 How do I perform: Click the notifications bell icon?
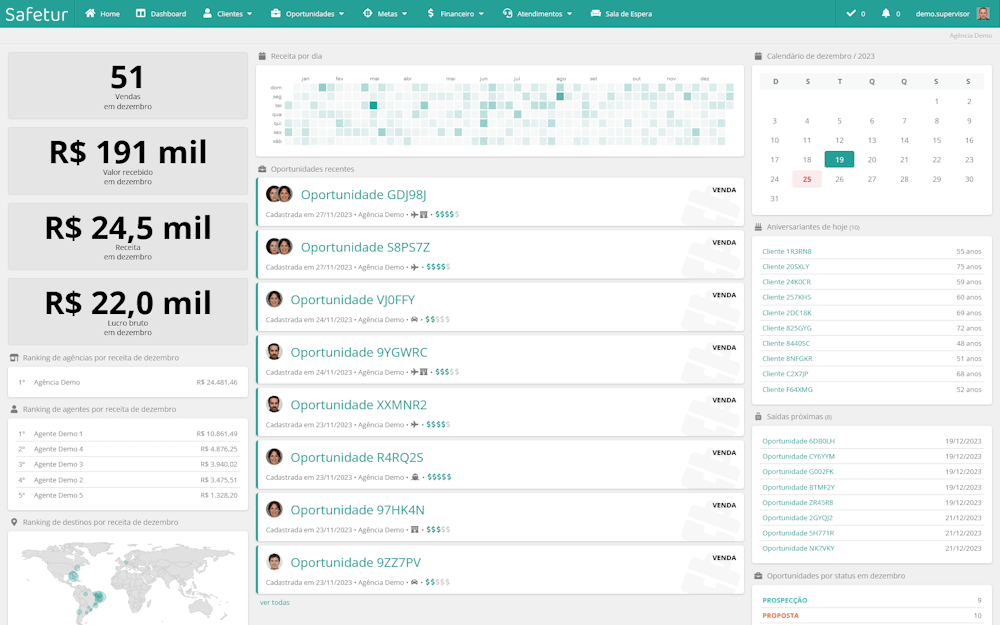[886, 14]
